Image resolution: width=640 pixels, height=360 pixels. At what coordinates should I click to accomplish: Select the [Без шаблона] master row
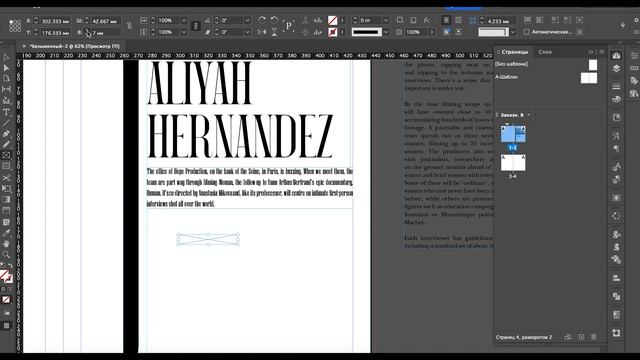(x=547, y=64)
